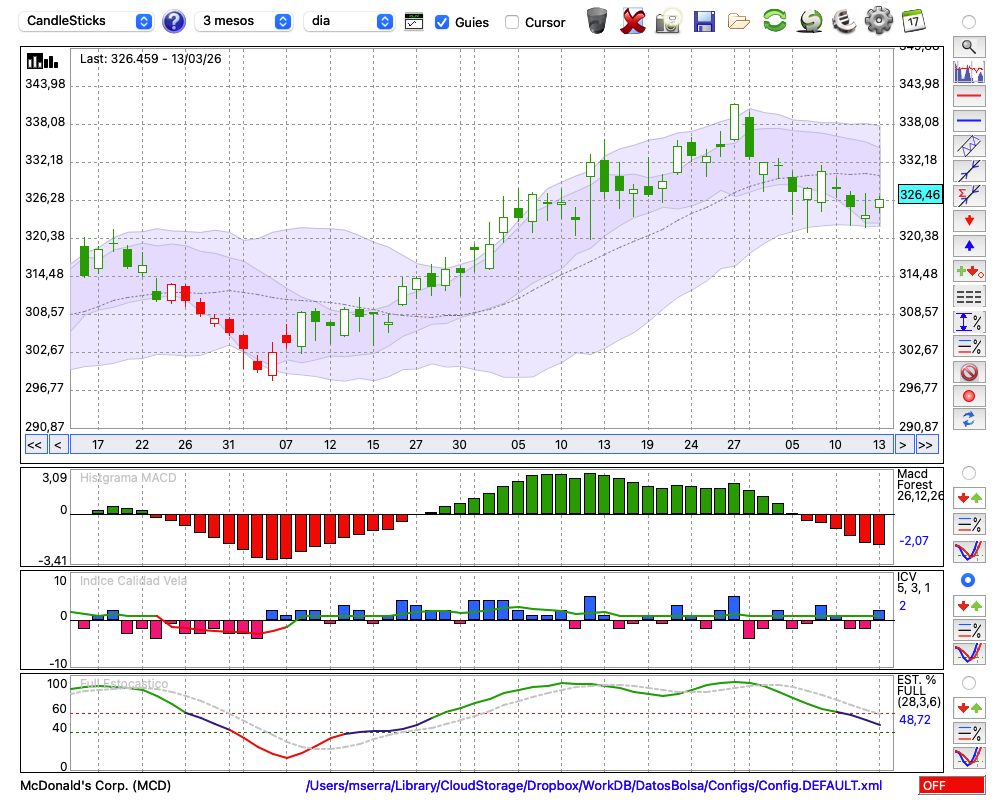Open the '3 mesos' period dropdown
The image size is (1000, 800).
click(244, 21)
